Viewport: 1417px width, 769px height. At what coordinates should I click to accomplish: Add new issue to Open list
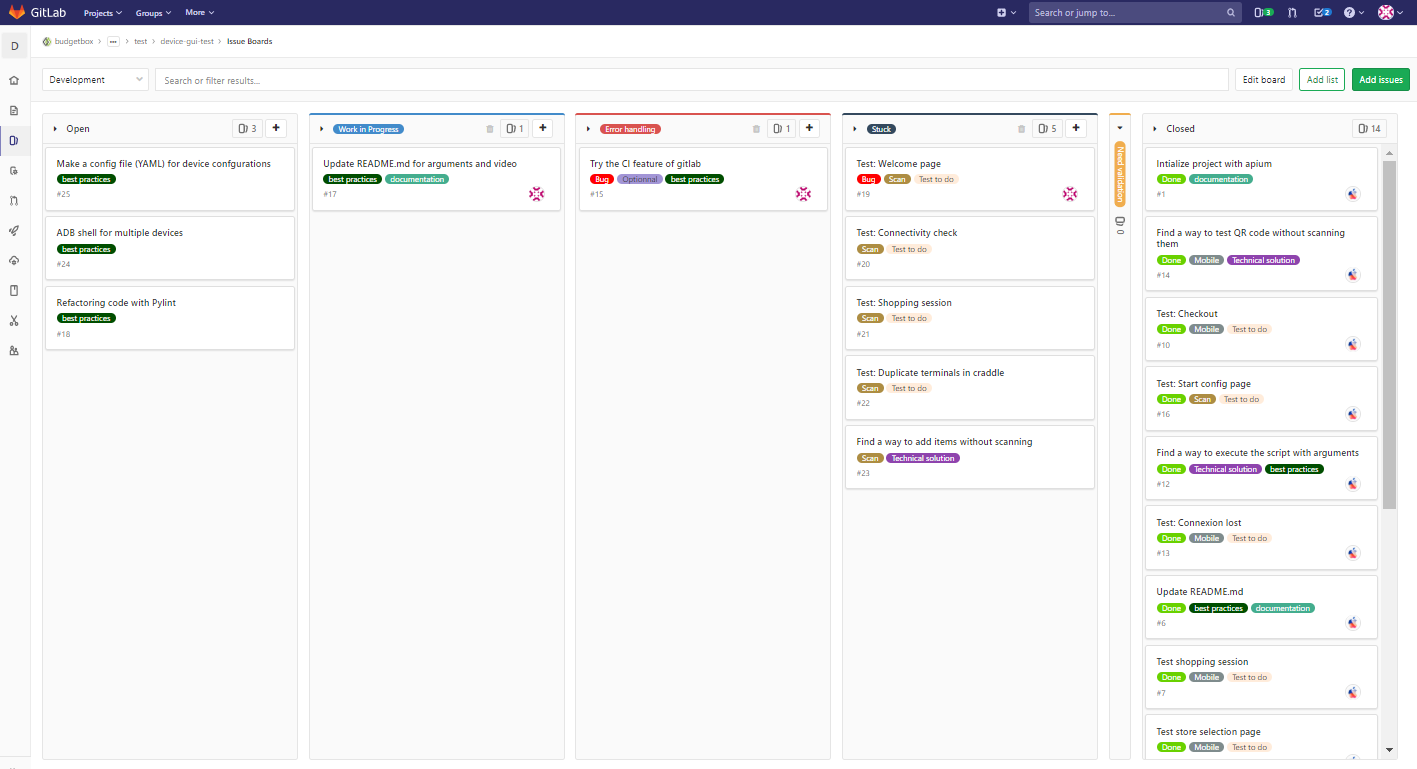pyautogui.click(x=277, y=128)
